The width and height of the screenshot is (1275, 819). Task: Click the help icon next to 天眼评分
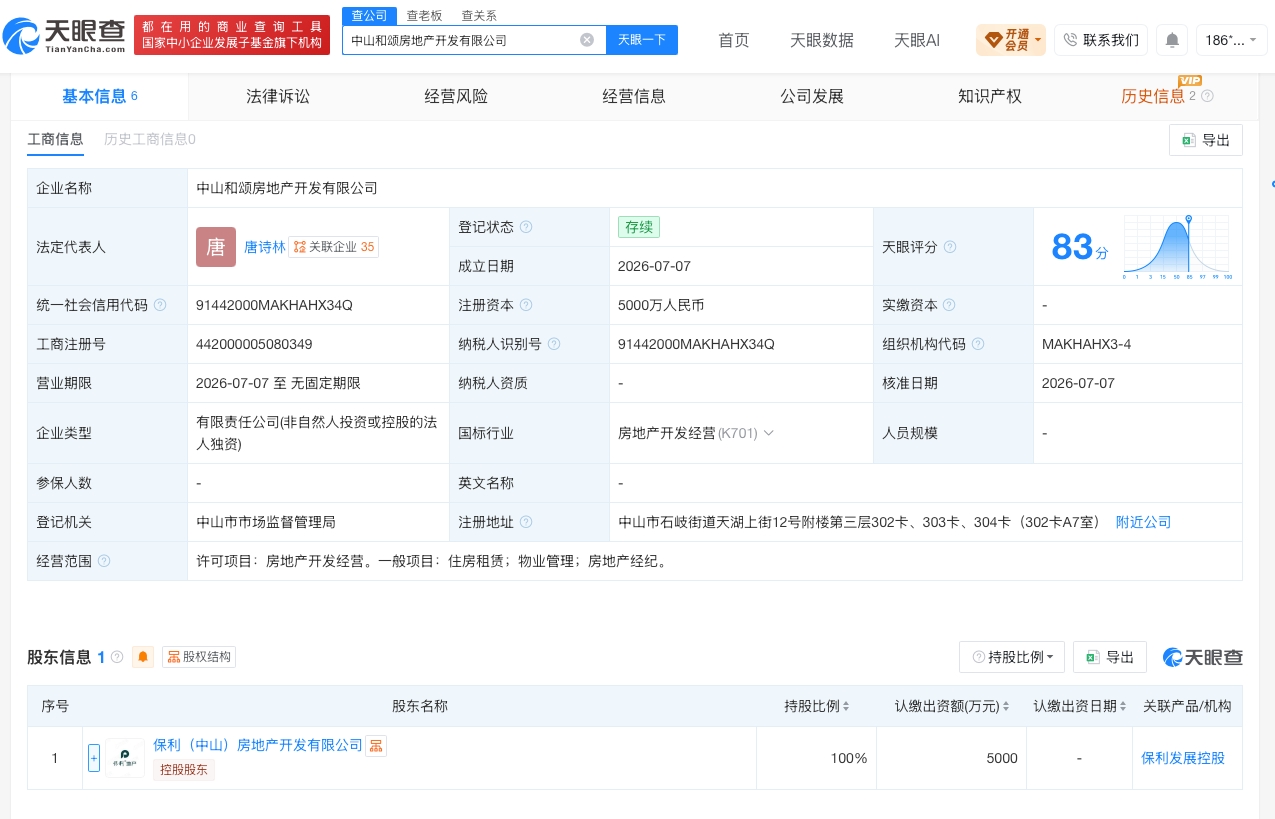coord(950,247)
